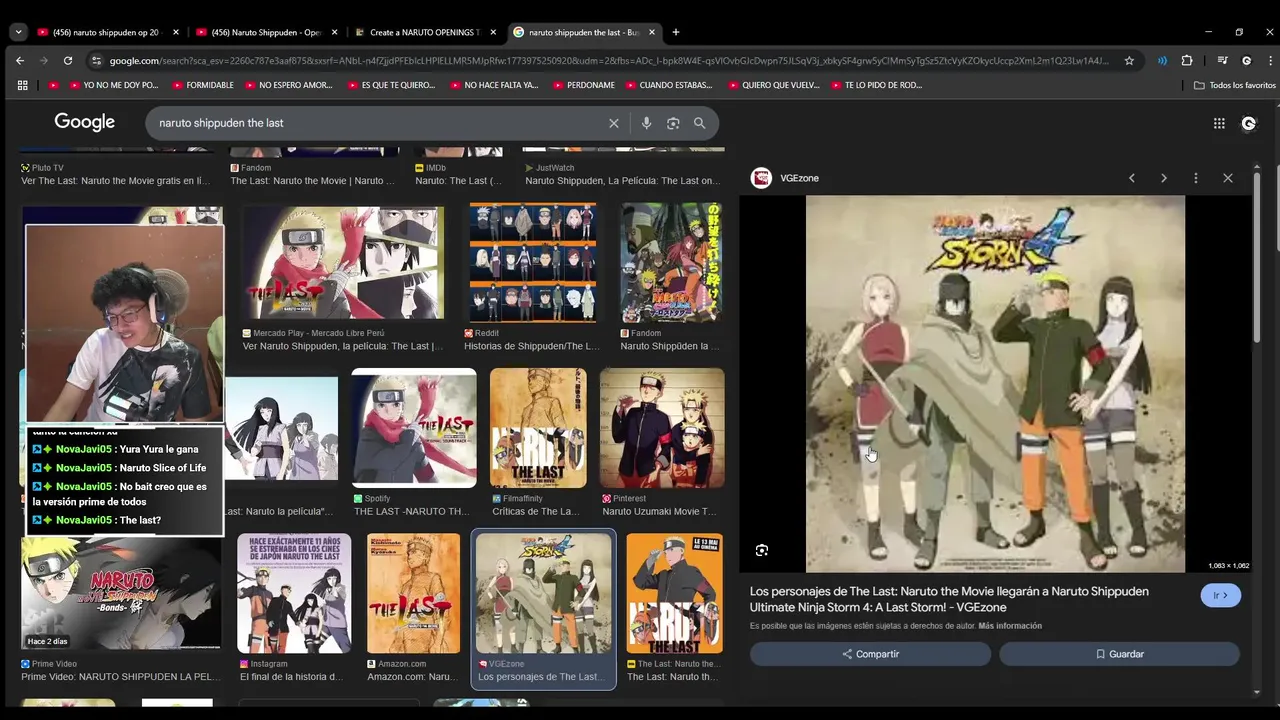Open preview panel three-dot options menu
The height and width of the screenshot is (720, 1280).
pyautogui.click(x=1196, y=178)
